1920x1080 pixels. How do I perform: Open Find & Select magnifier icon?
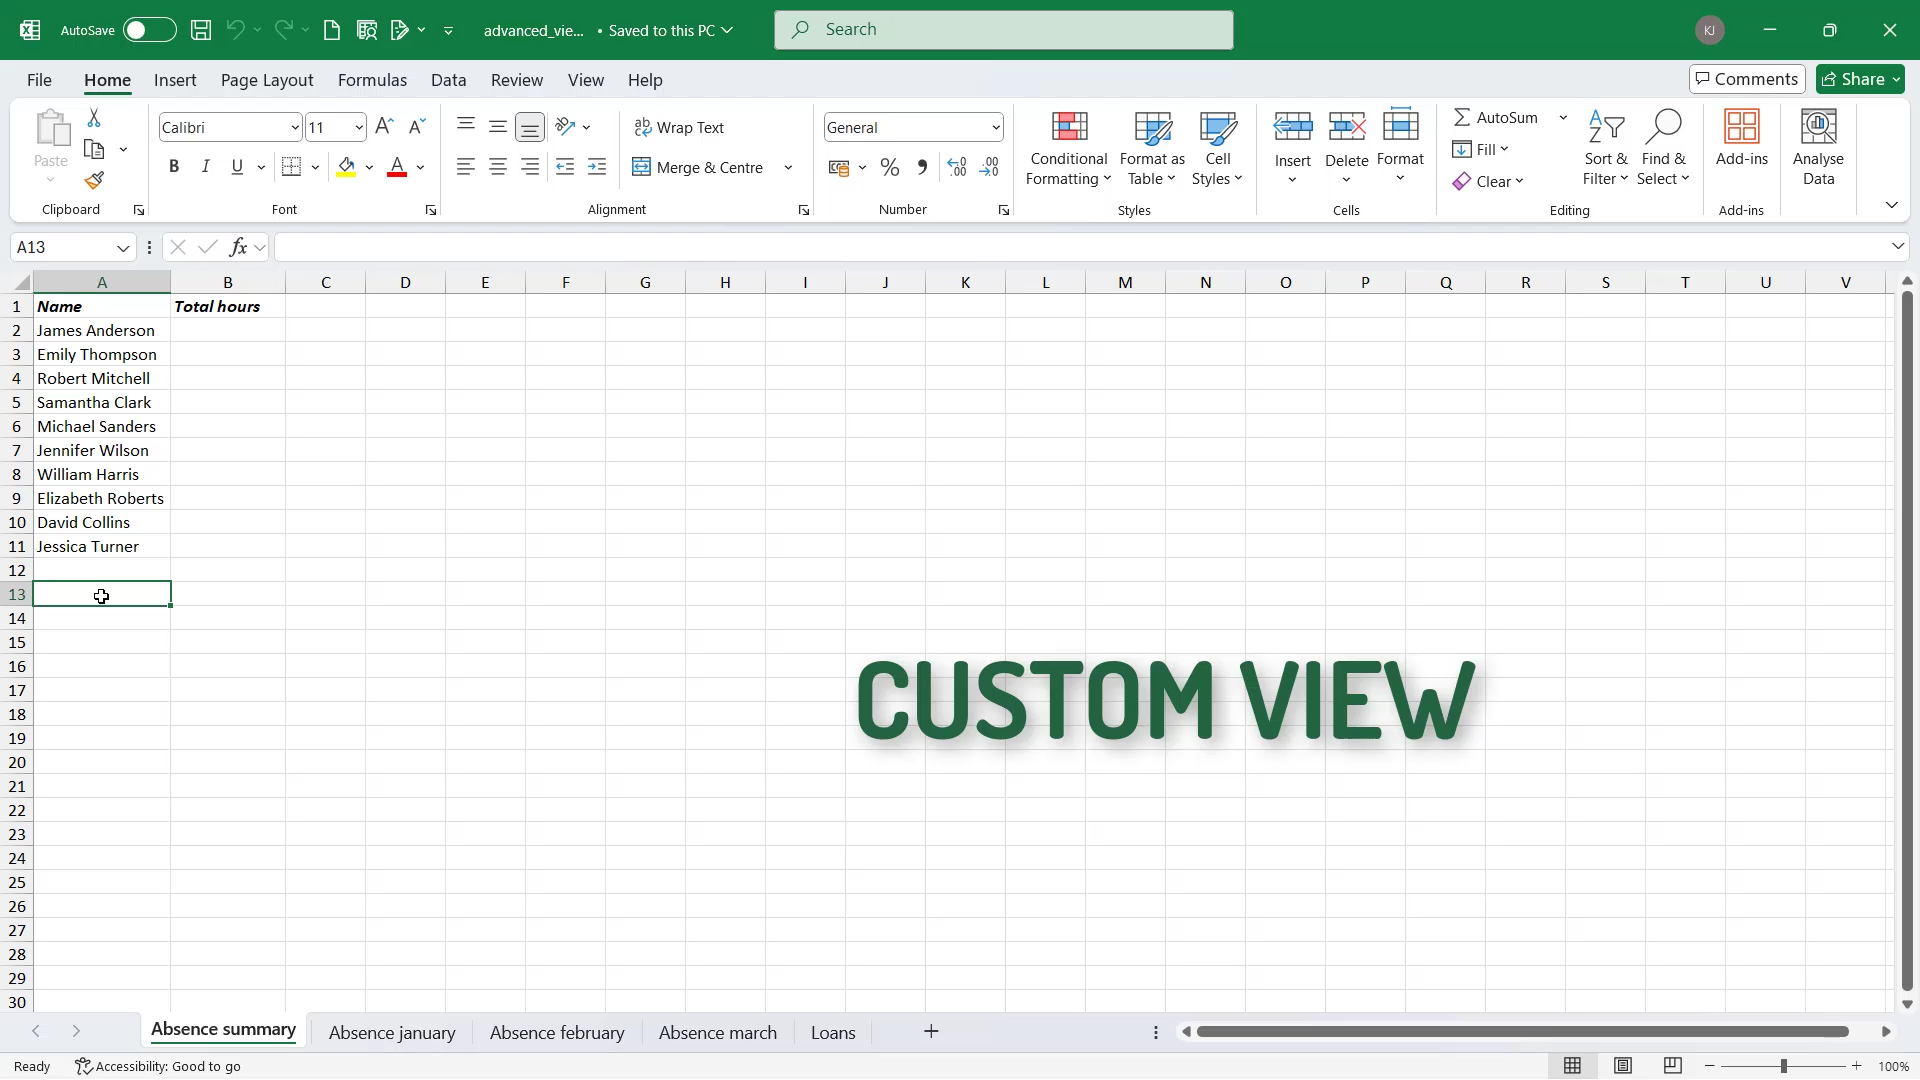[1663, 128]
